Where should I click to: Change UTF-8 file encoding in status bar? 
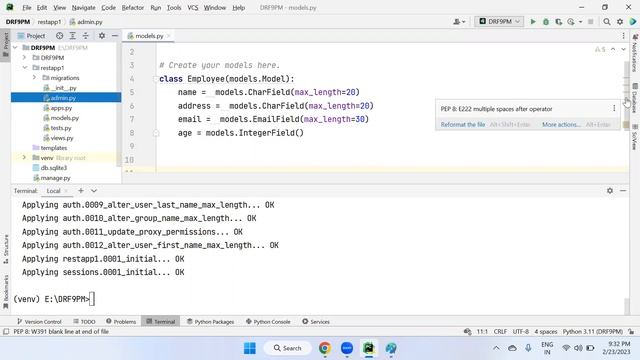coord(521,331)
